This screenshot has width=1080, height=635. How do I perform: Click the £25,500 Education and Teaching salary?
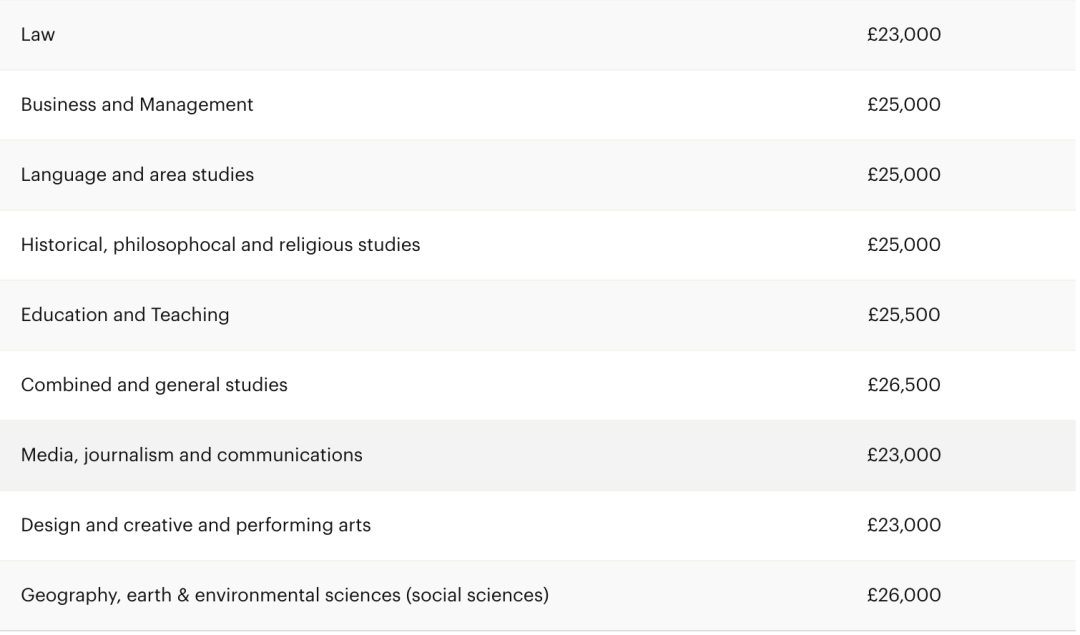pyautogui.click(x=904, y=315)
